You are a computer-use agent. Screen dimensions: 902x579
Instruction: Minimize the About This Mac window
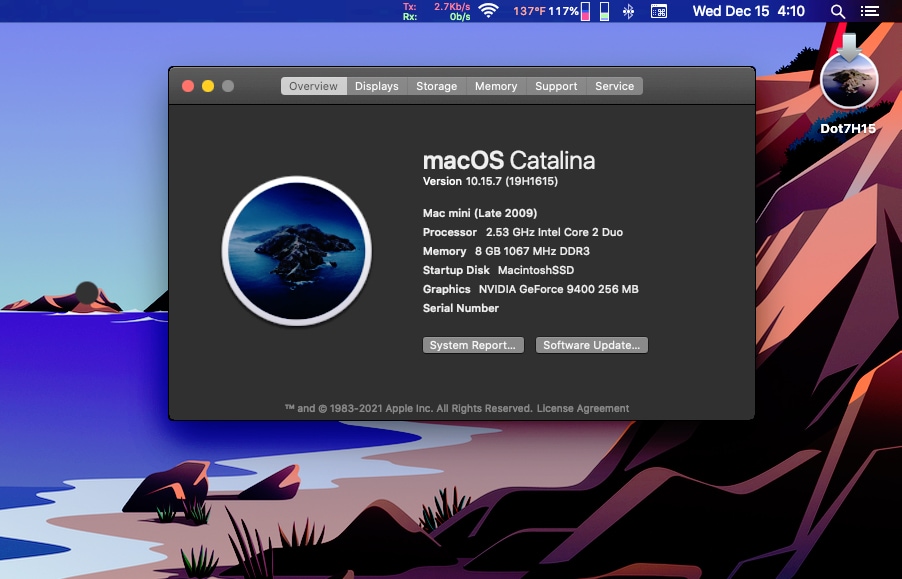click(x=208, y=86)
